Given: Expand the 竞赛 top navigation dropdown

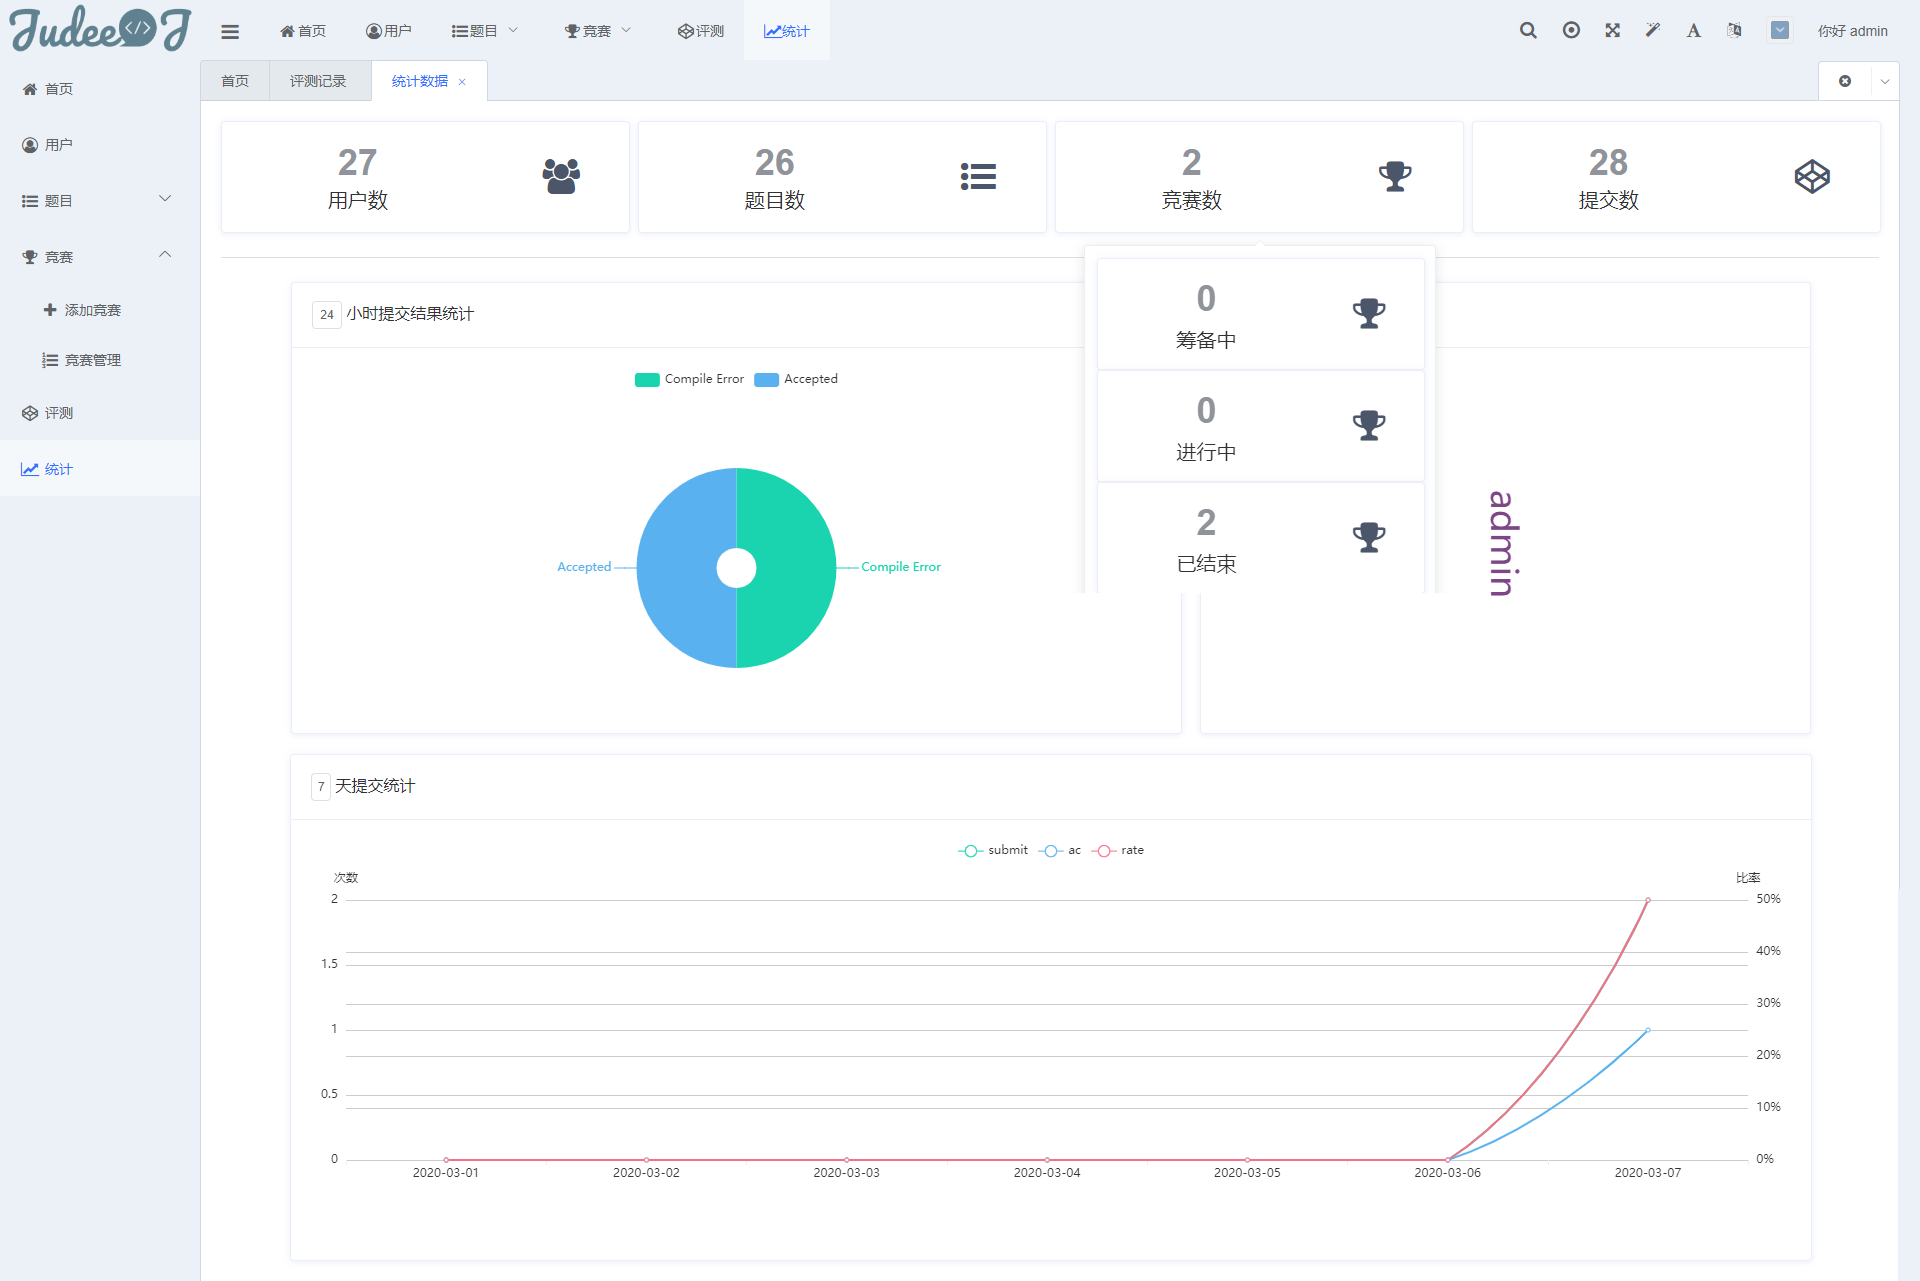Looking at the screenshot, I should coord(598,31).
